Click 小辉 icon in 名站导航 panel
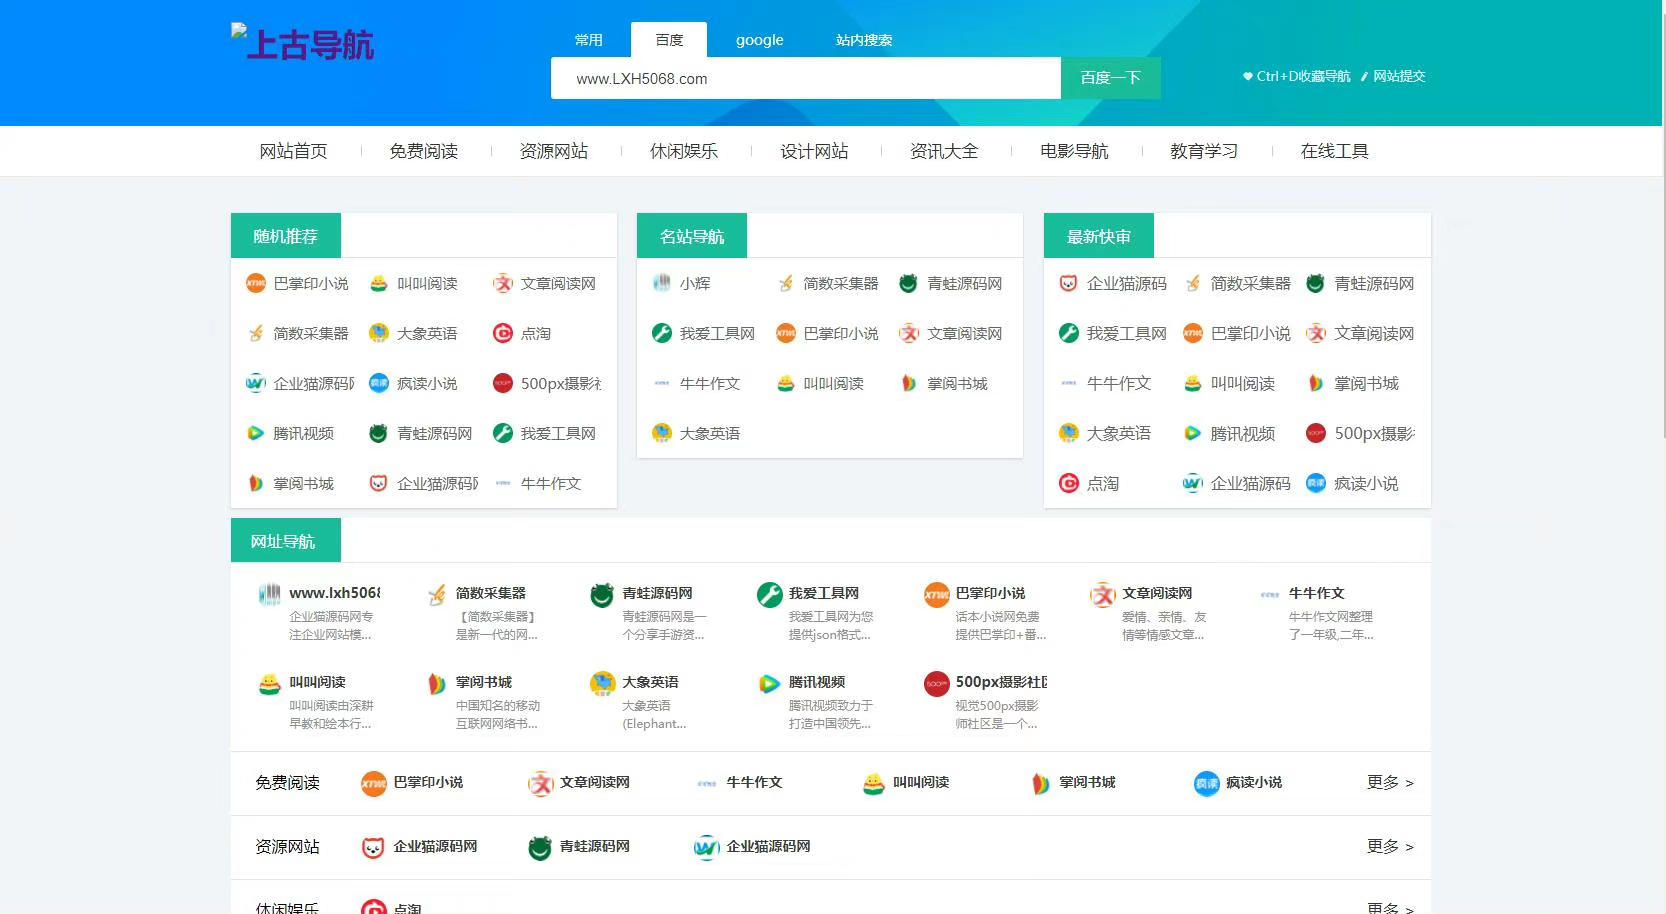The height and width of the screenshot is (914, 1666). pyautogui.click(x=662, y=283)
